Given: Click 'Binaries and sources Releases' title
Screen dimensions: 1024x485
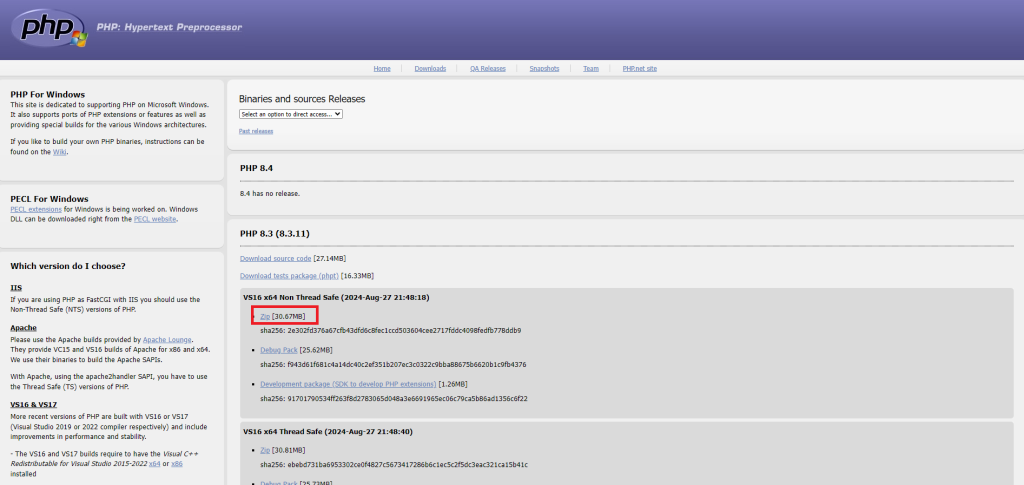Looking at the screenshot, I should tap(302, 99).
